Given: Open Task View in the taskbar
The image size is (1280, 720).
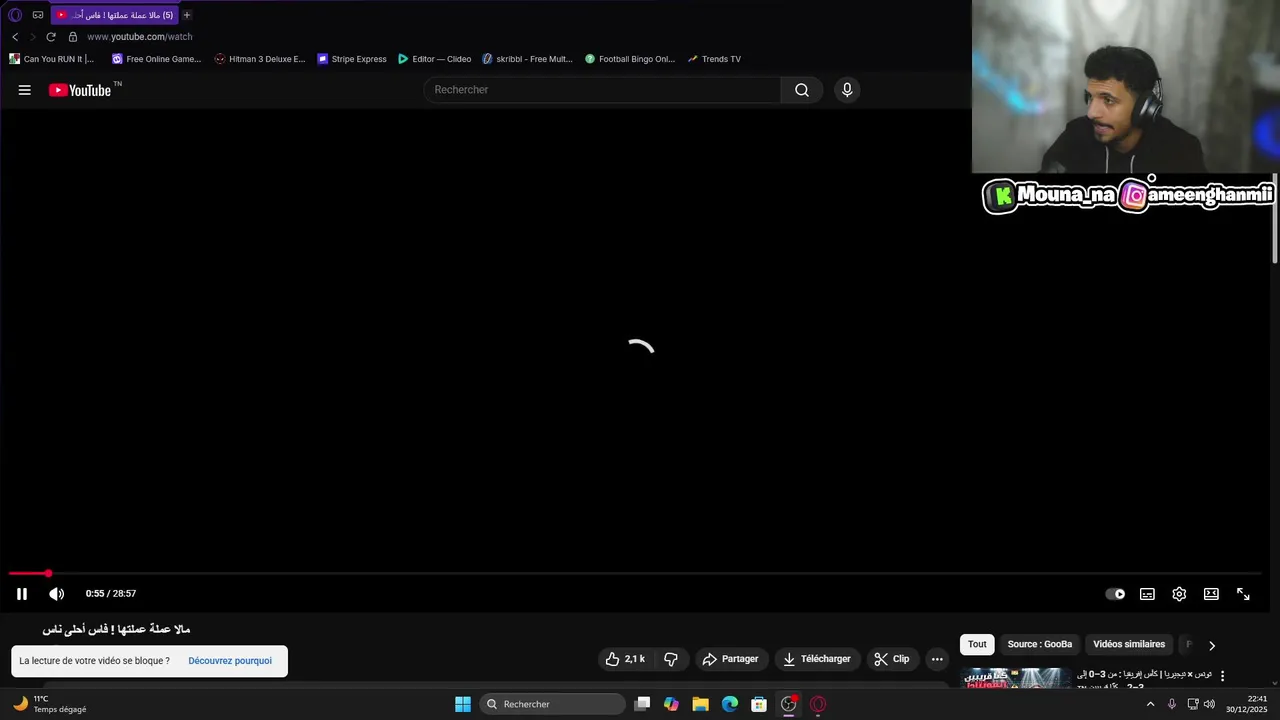Looking at the screenshot, I should (642, 704).
